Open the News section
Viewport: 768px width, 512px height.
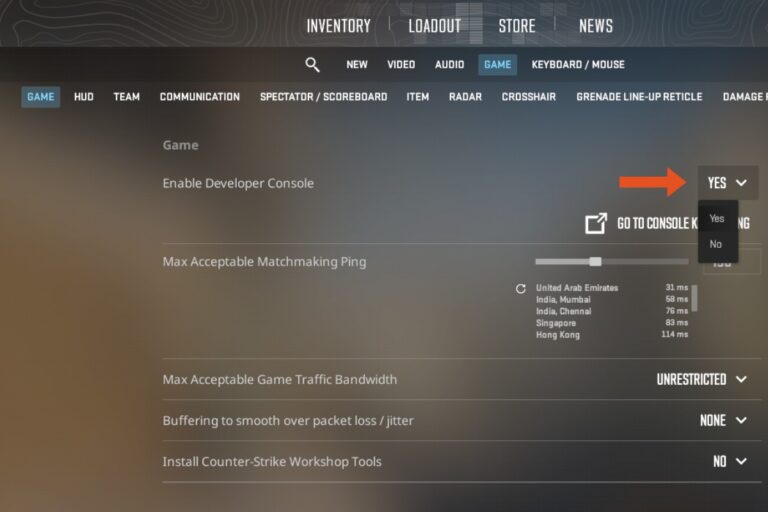tap(597, 26)
